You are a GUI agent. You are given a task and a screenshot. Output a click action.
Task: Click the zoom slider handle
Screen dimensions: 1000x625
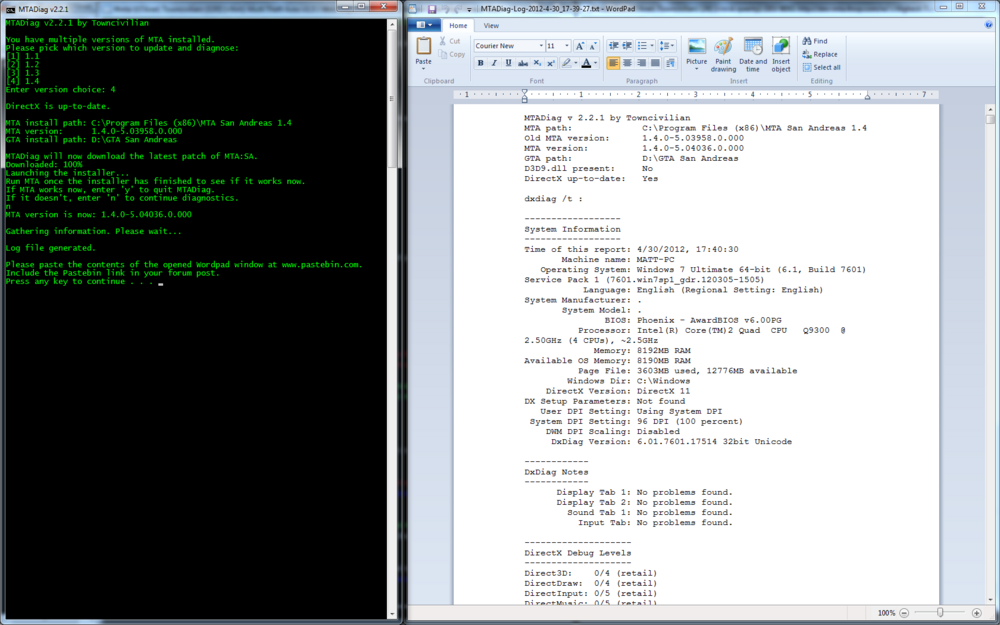tap(941, 612)
